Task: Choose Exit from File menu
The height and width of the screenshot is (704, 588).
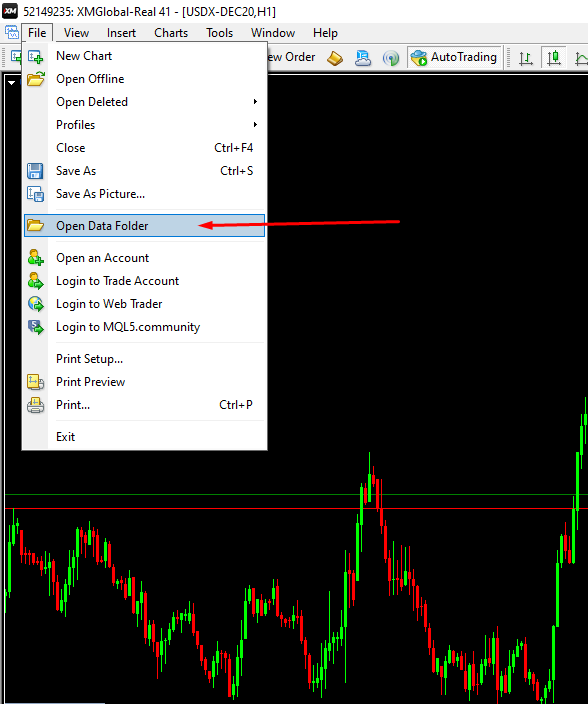Action: [144, 436]
